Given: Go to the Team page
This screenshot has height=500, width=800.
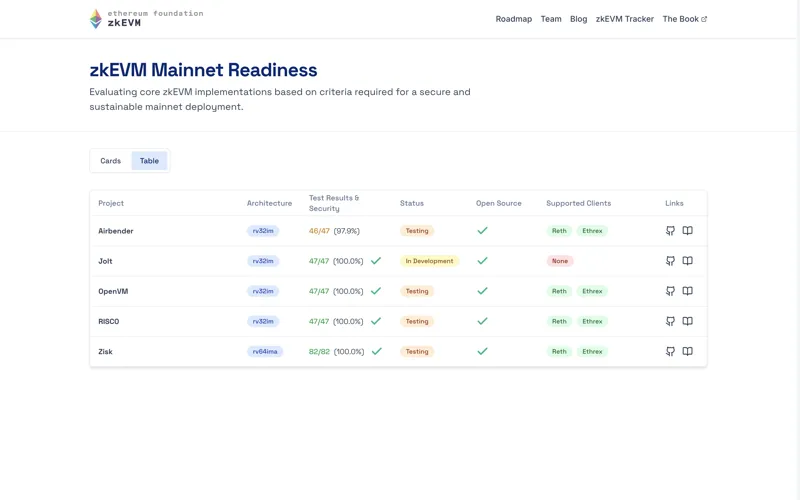Looking at the screenshot, I should point(551,19).
